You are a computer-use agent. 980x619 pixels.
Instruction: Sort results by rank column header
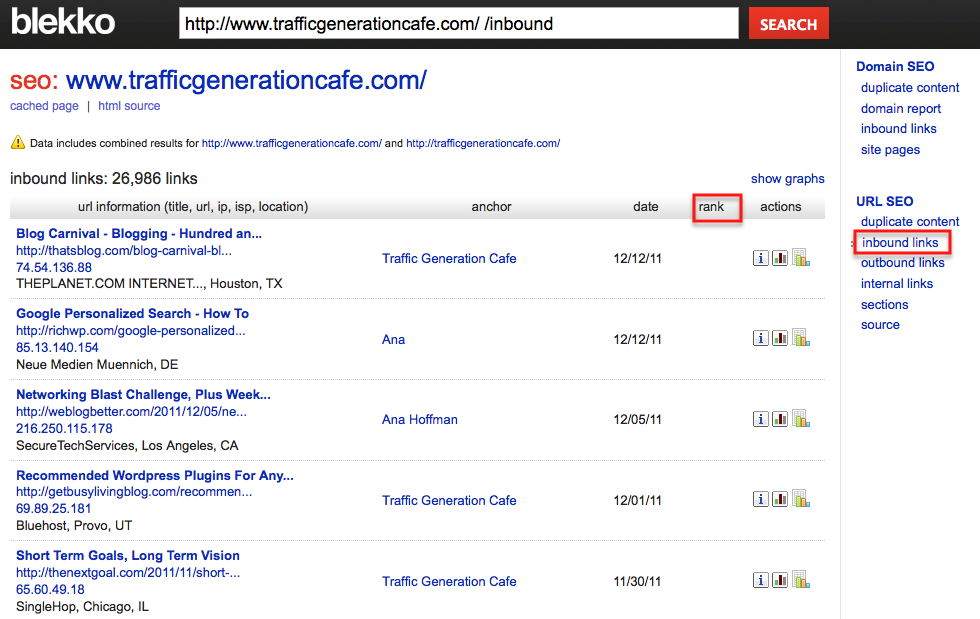(x=711, y=207)
